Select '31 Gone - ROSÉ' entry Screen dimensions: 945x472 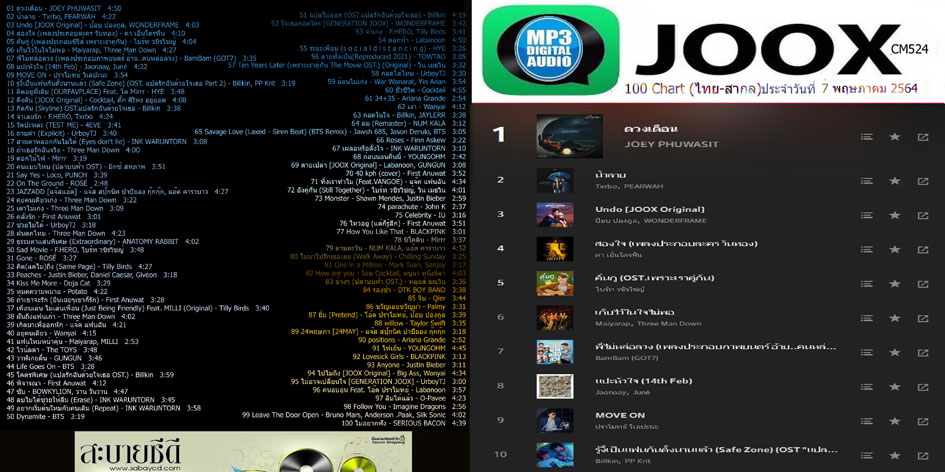40,257
